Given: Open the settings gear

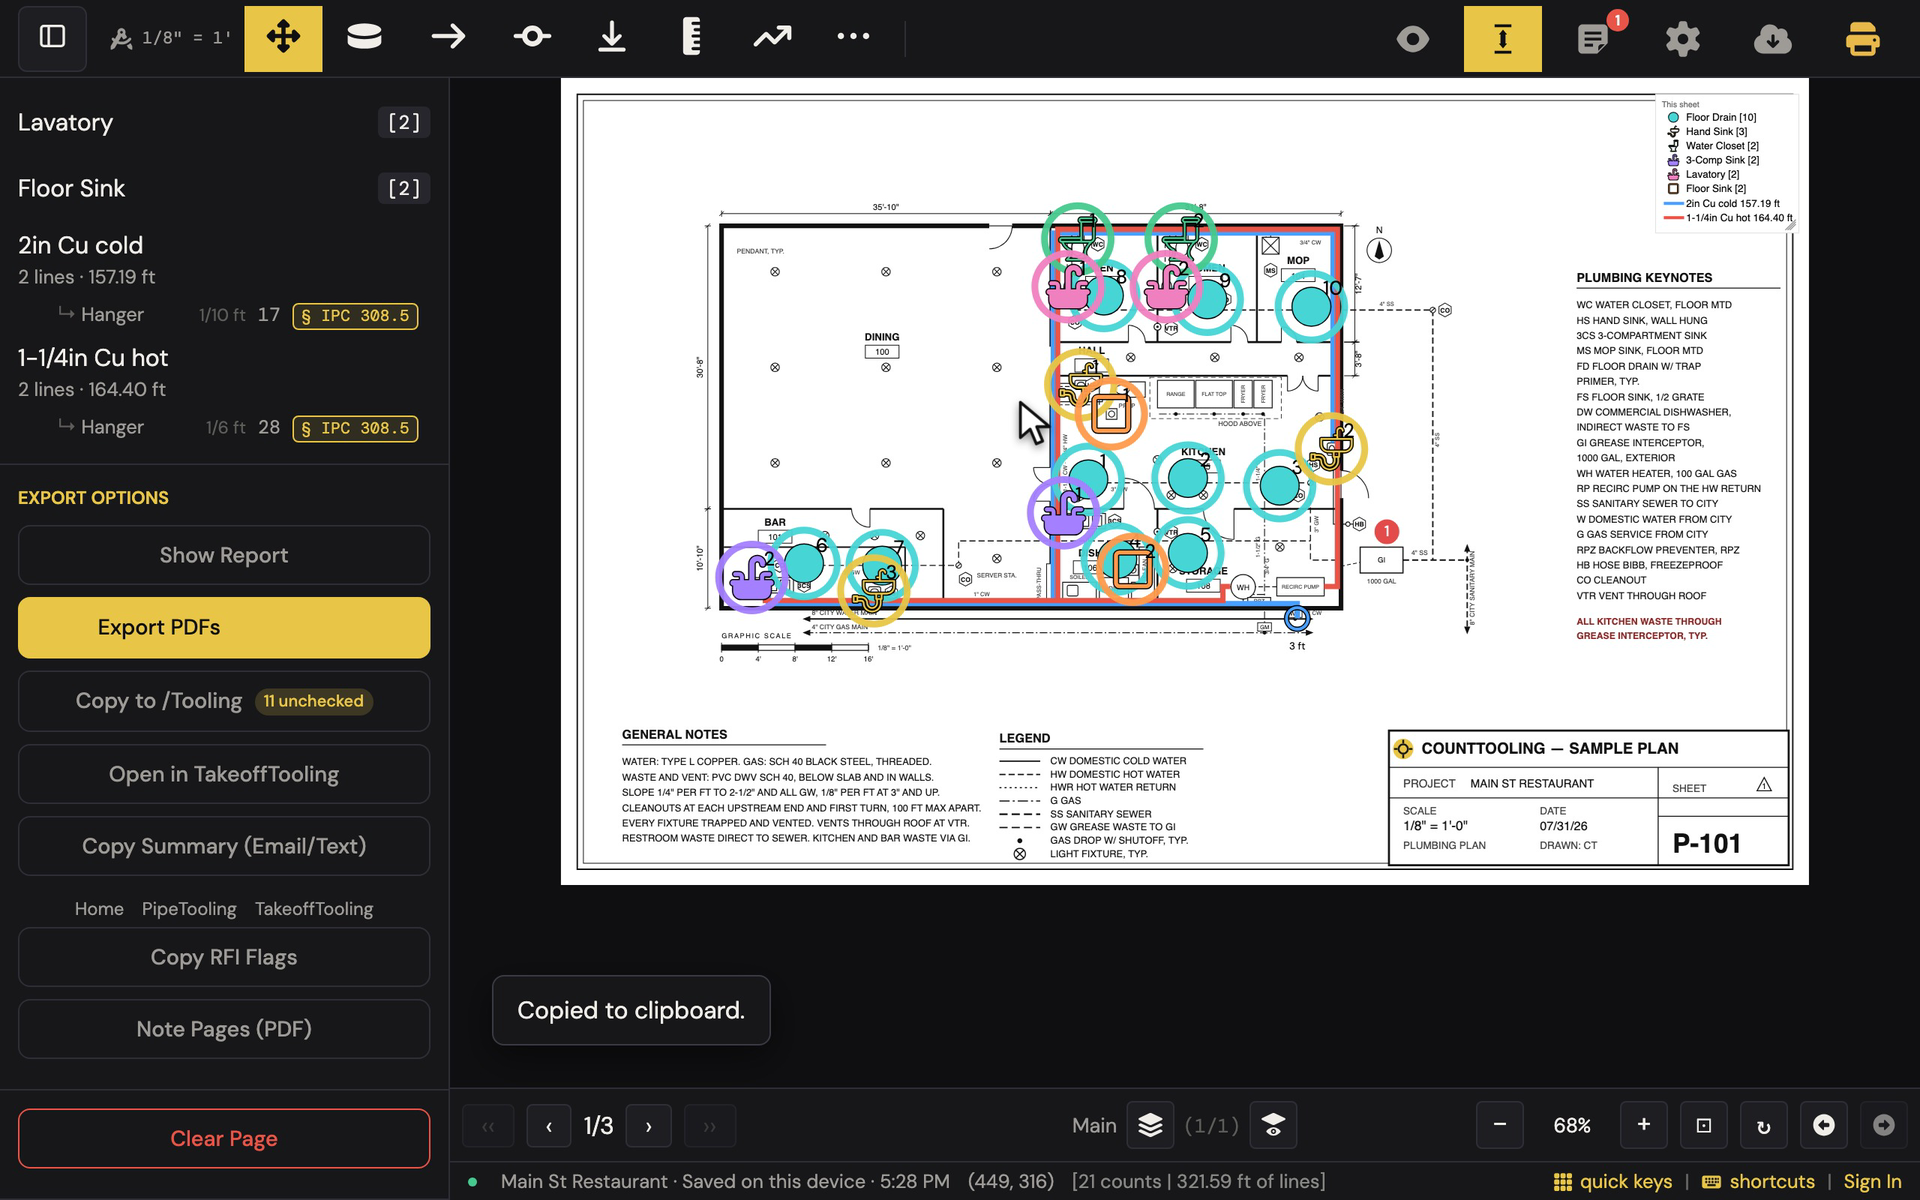Looking at the screenshot, I should pos(1683,39).
